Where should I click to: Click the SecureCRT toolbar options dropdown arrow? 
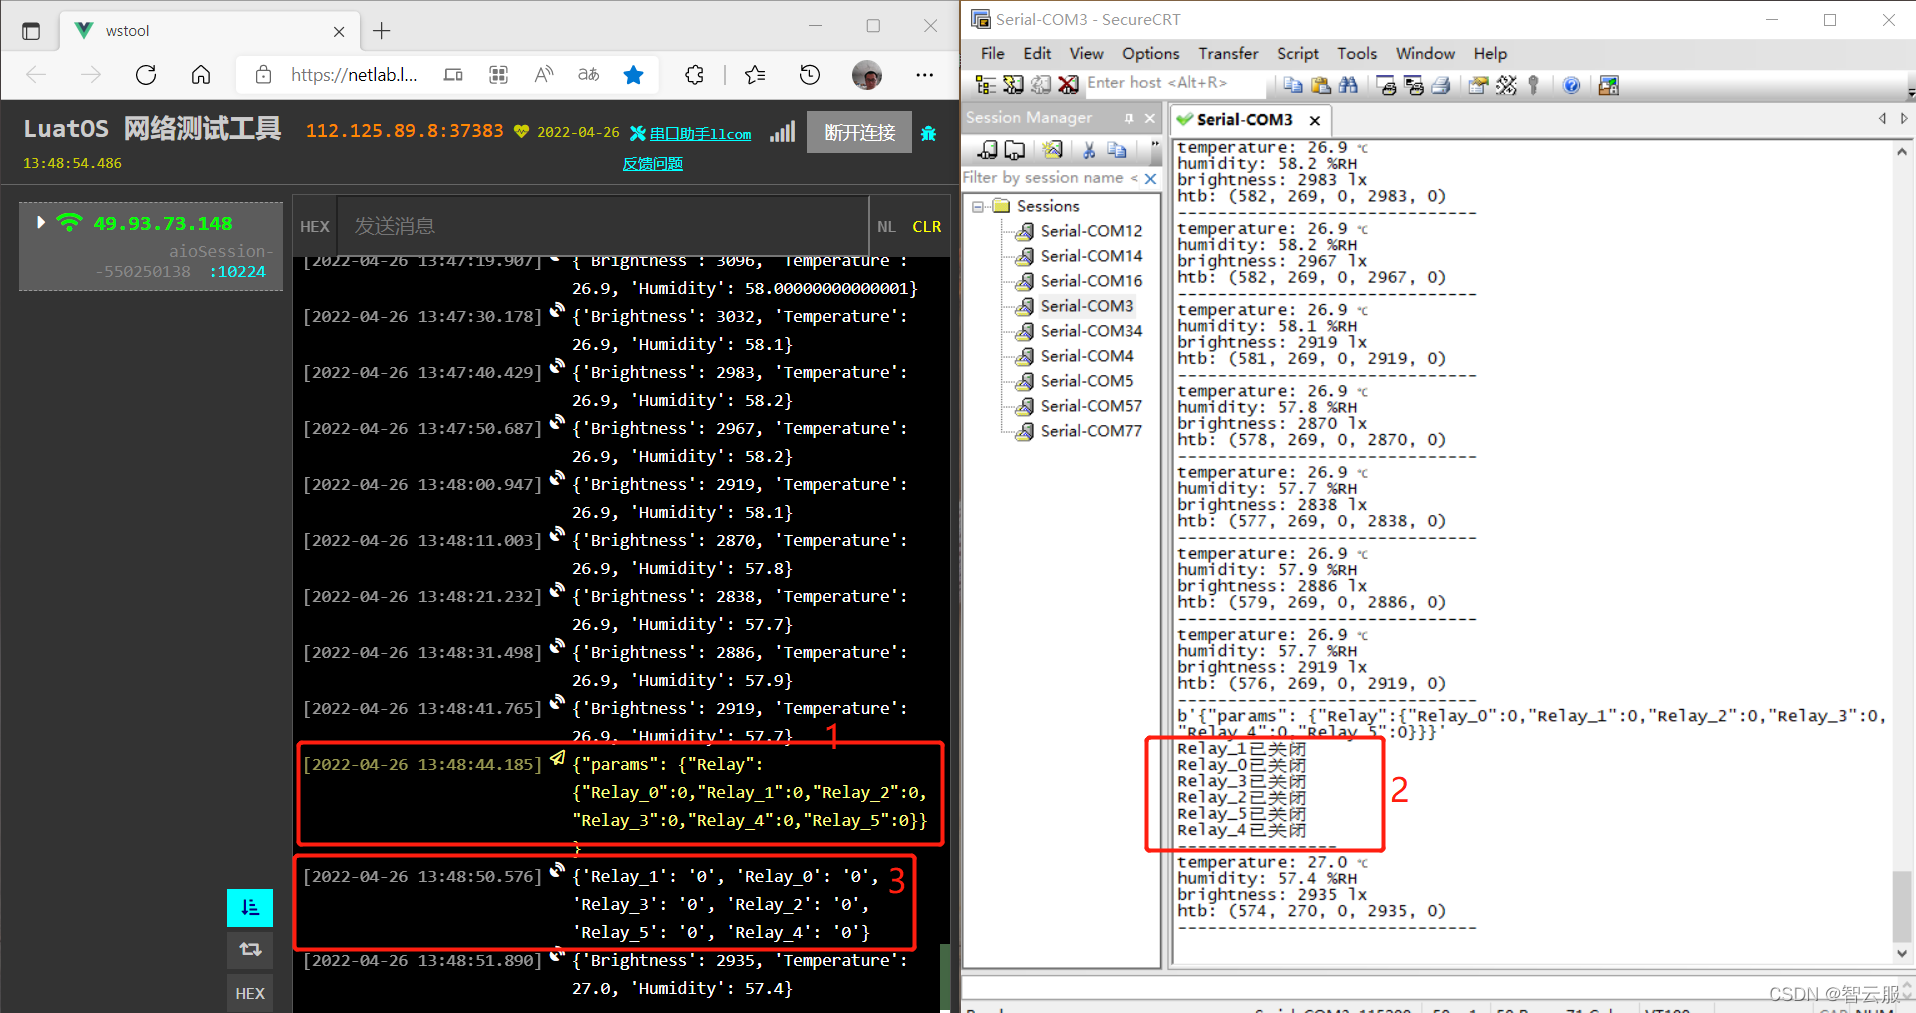(x=1910, y=91)
